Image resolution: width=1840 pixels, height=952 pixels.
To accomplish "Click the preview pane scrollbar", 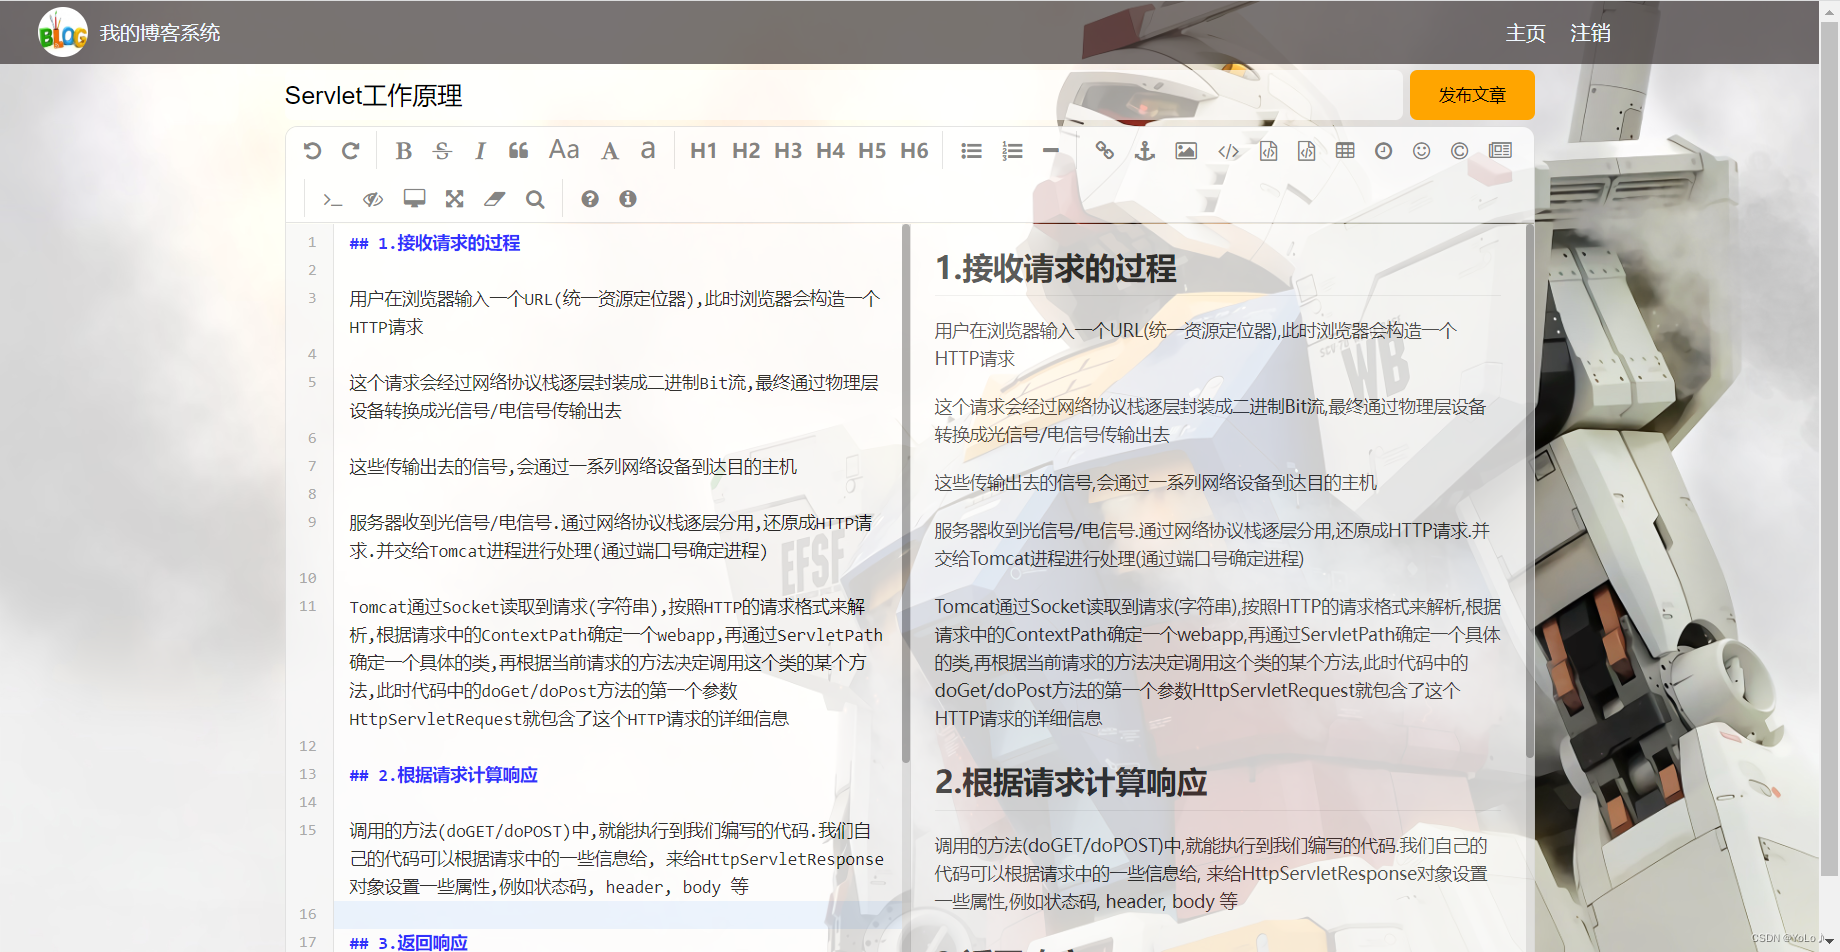I will tap(1530, 491).
